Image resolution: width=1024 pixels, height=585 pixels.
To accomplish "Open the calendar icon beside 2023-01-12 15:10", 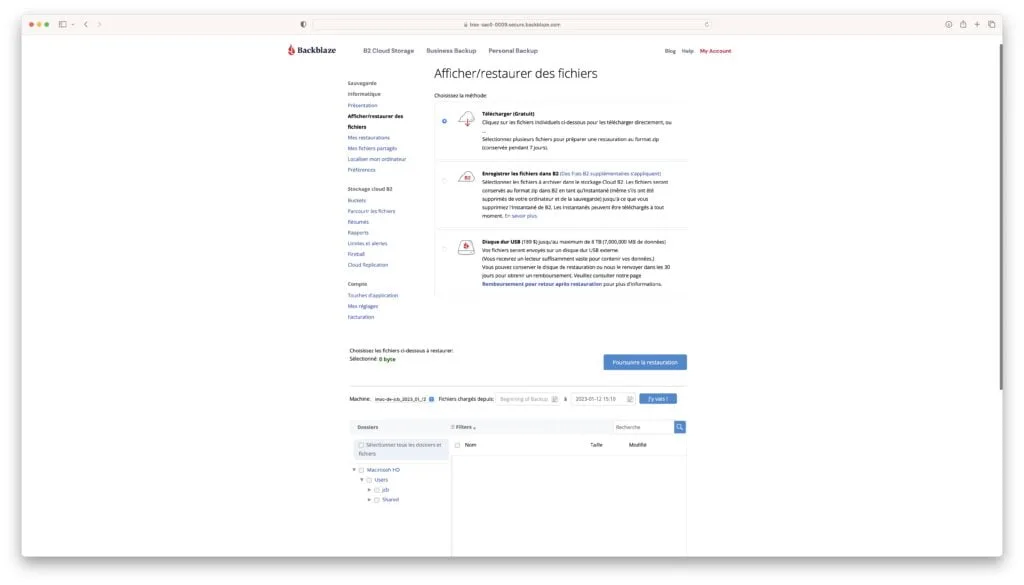I will tap(629, 400).
